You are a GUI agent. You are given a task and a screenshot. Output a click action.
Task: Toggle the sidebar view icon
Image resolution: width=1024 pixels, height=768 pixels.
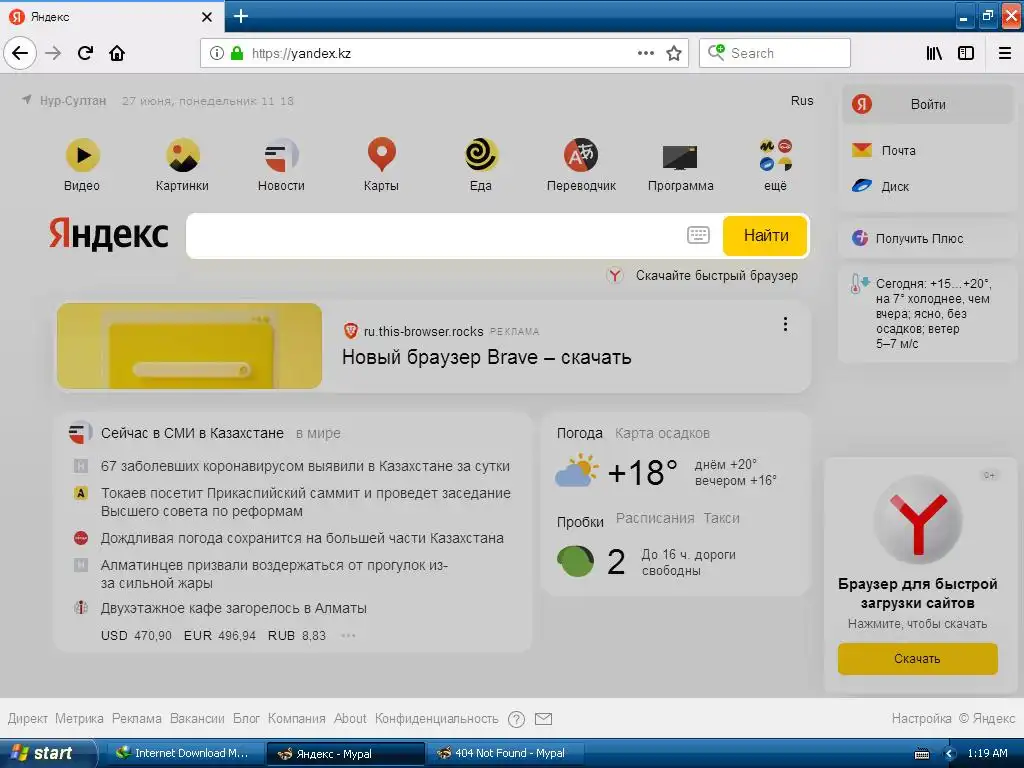point(966,53)
